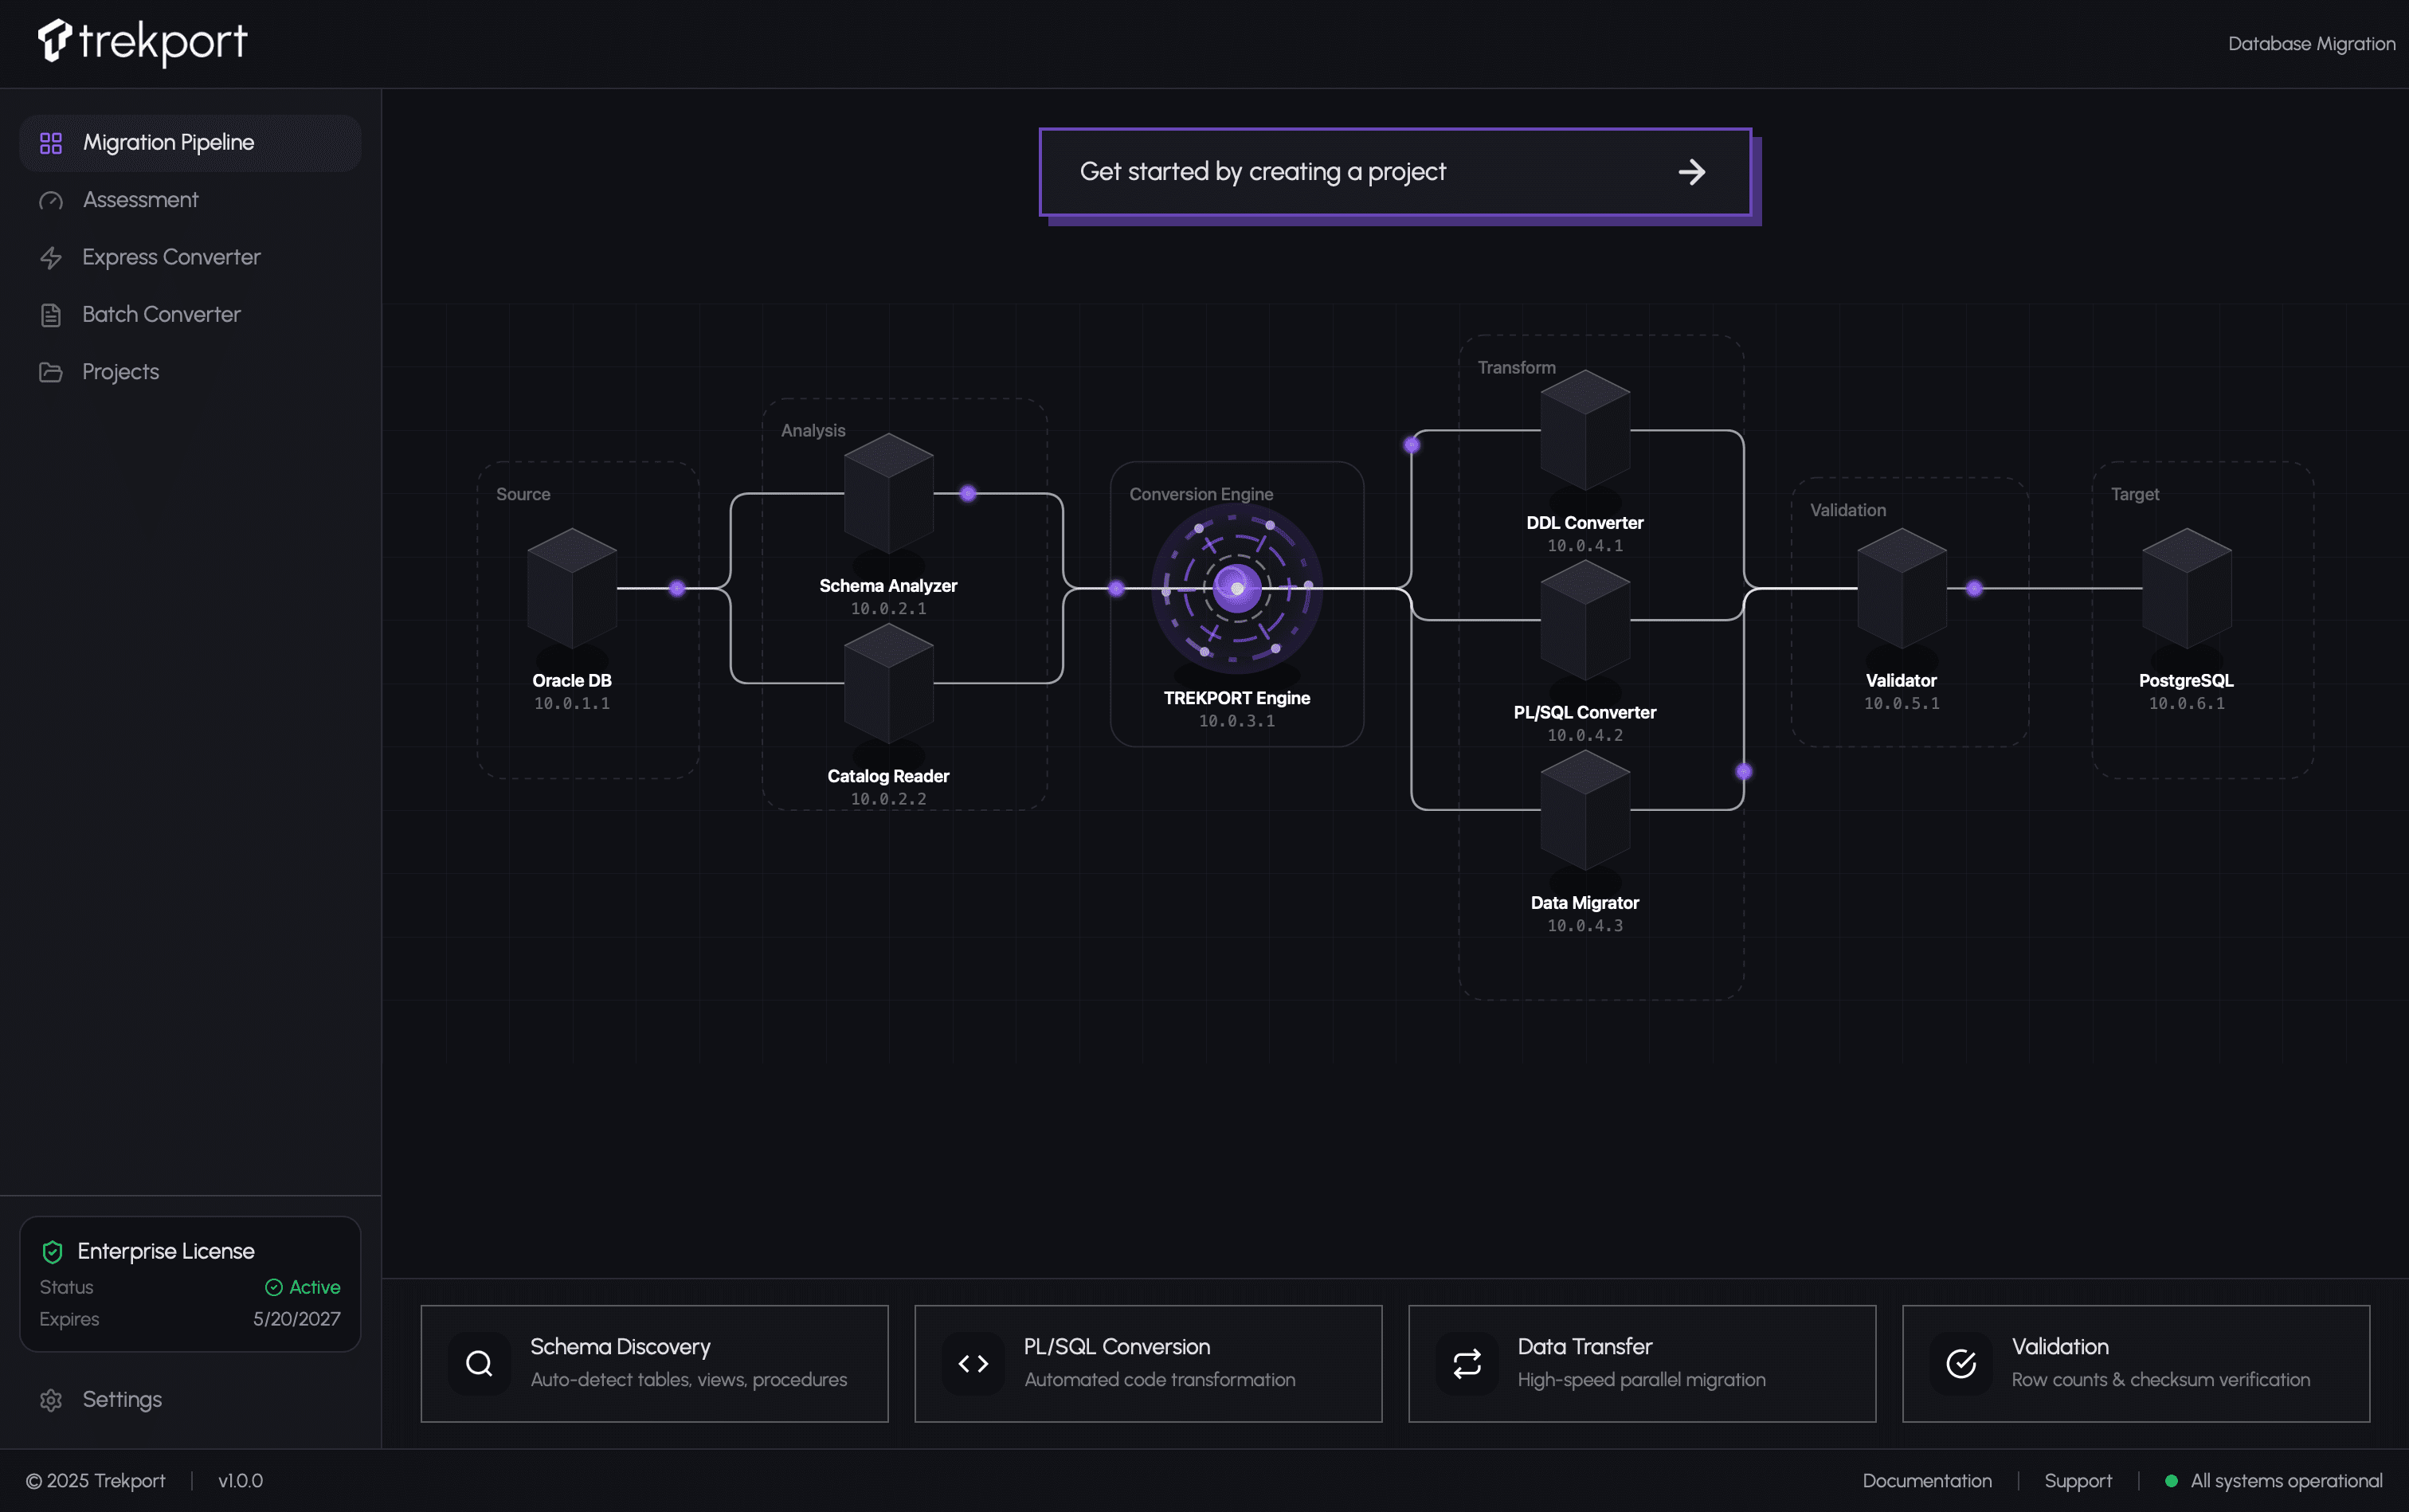
Task: Click the Source group label
Action: point(523,494)
